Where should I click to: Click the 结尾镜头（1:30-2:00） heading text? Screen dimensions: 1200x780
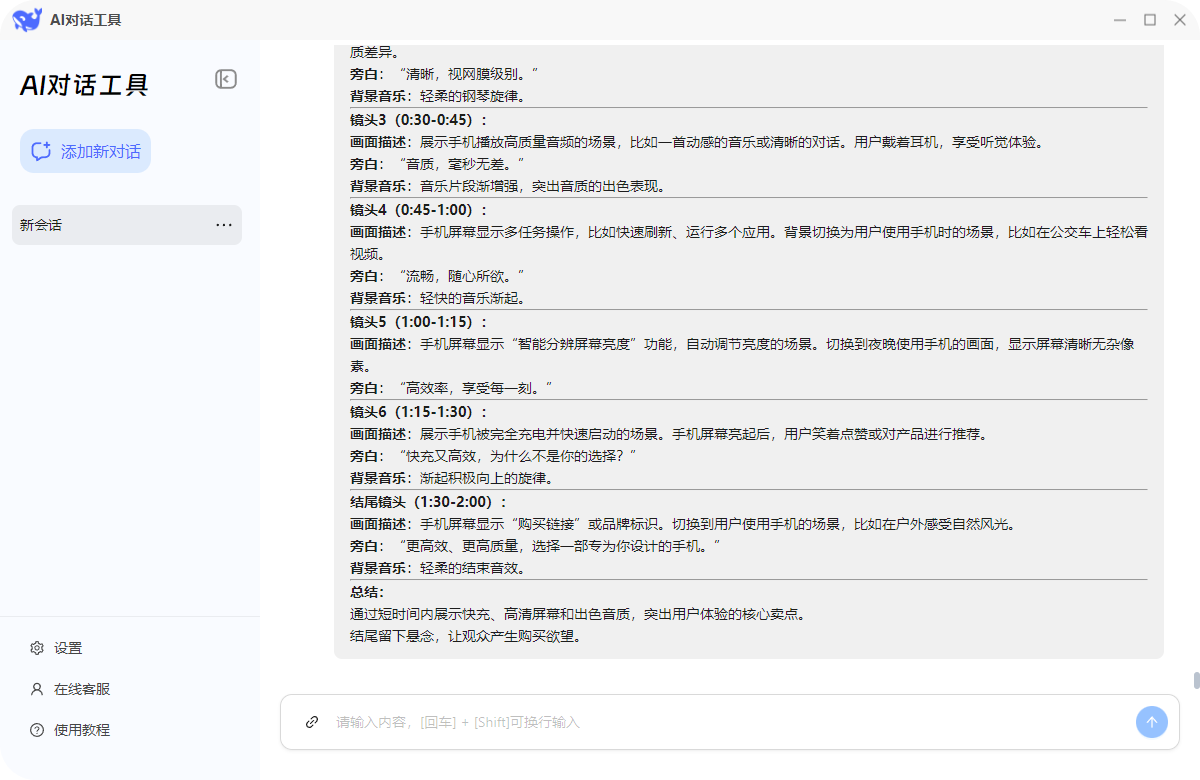pyautogui.click(x=429, y=502)
